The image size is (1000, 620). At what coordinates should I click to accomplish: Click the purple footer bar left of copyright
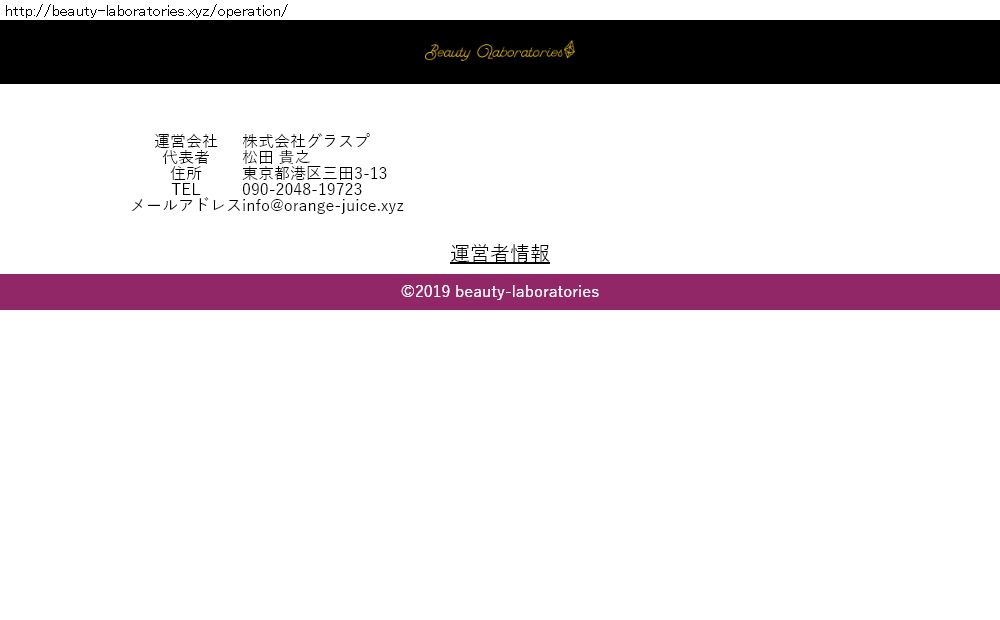pyautogui.click(x=200, y=292)
